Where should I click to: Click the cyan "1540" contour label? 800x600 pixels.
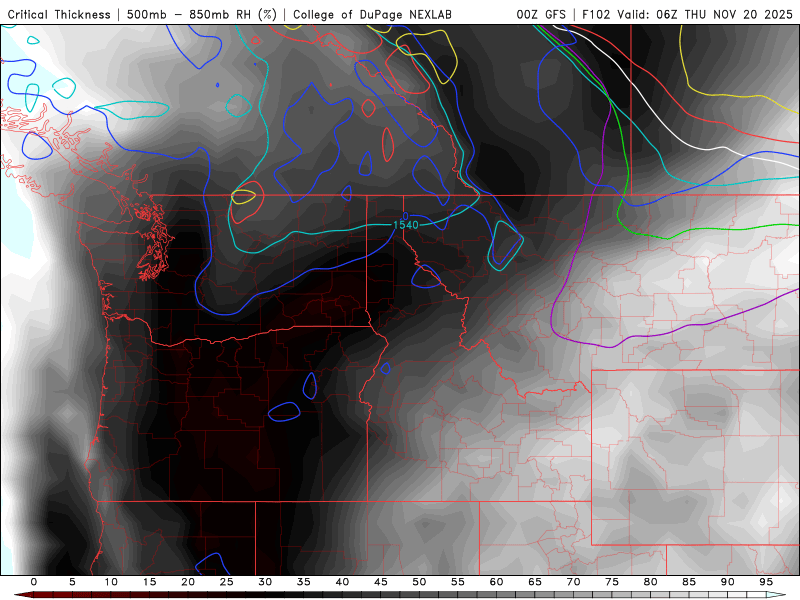coord(406,225)
